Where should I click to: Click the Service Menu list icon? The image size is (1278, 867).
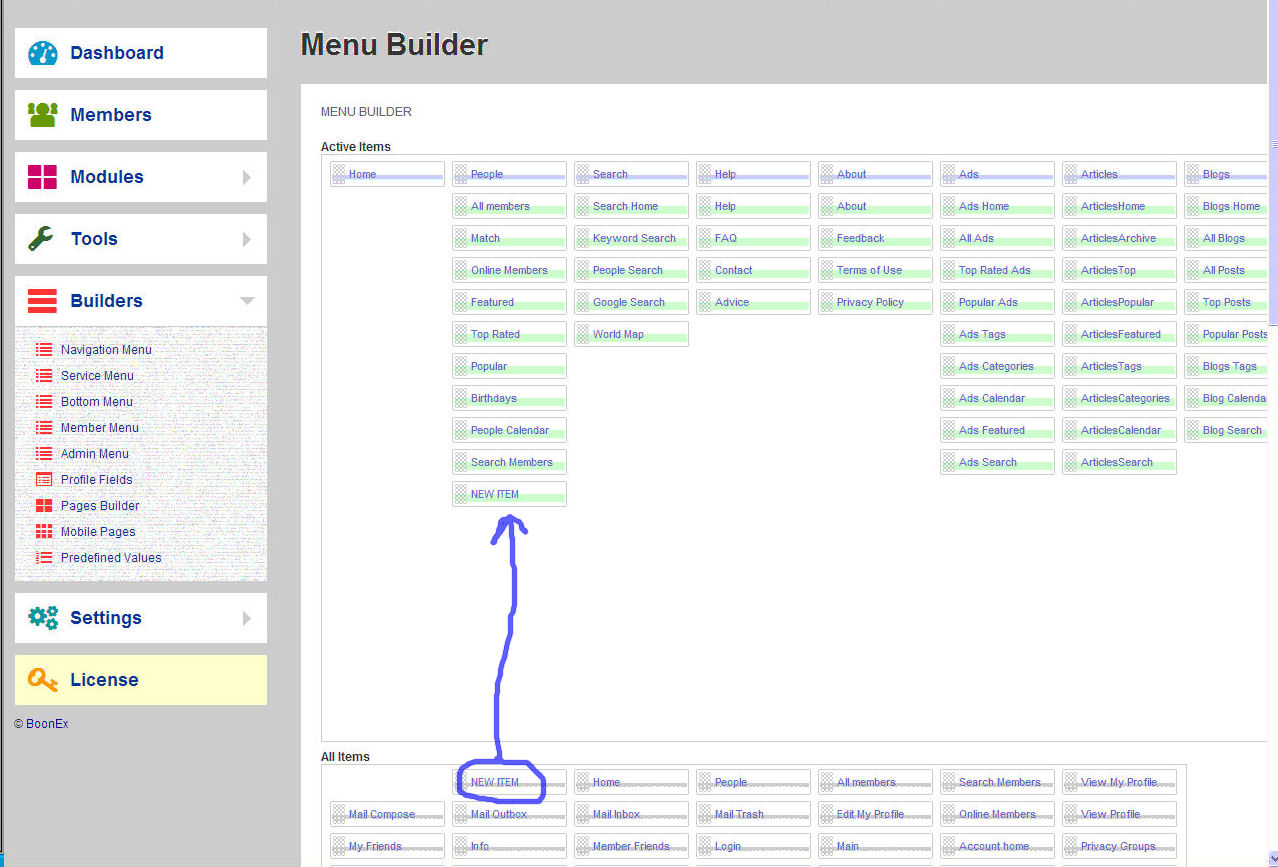pyautogui.click(x=44, y=376)
